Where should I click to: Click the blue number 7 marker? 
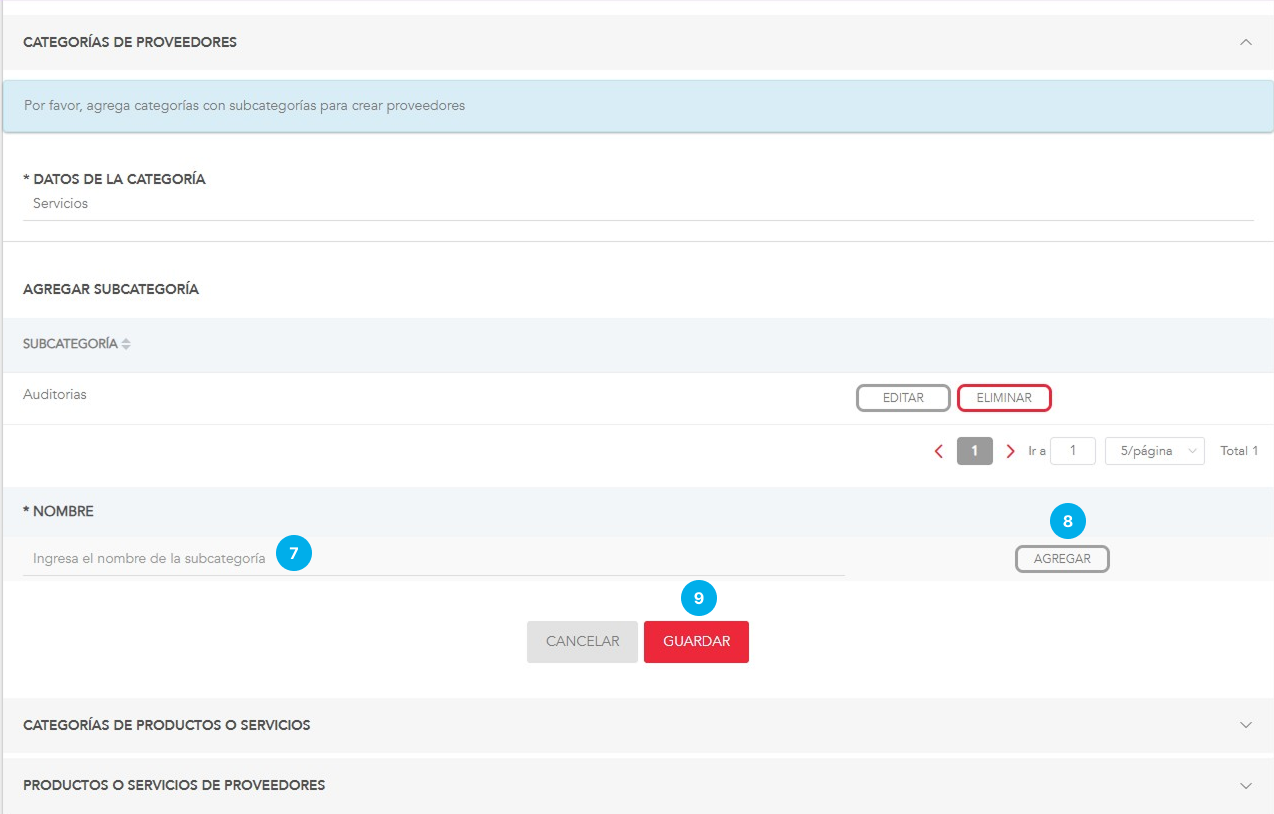click(x=294, y=553)
